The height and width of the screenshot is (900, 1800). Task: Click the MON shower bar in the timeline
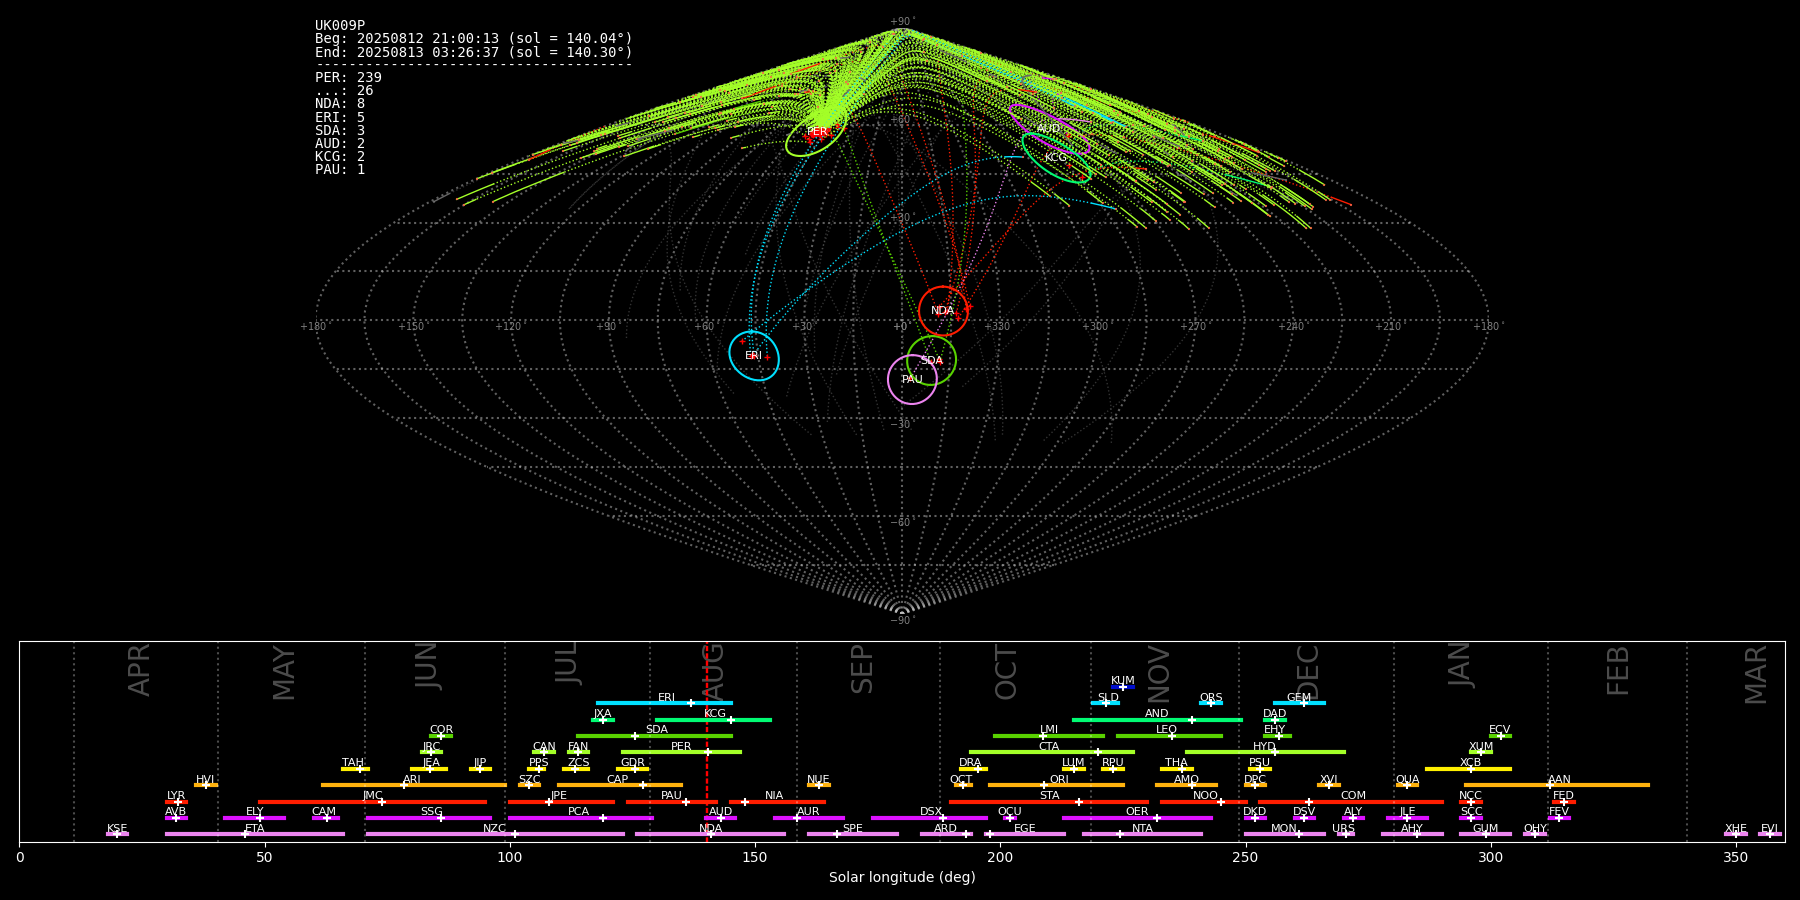coord(1284,834)
